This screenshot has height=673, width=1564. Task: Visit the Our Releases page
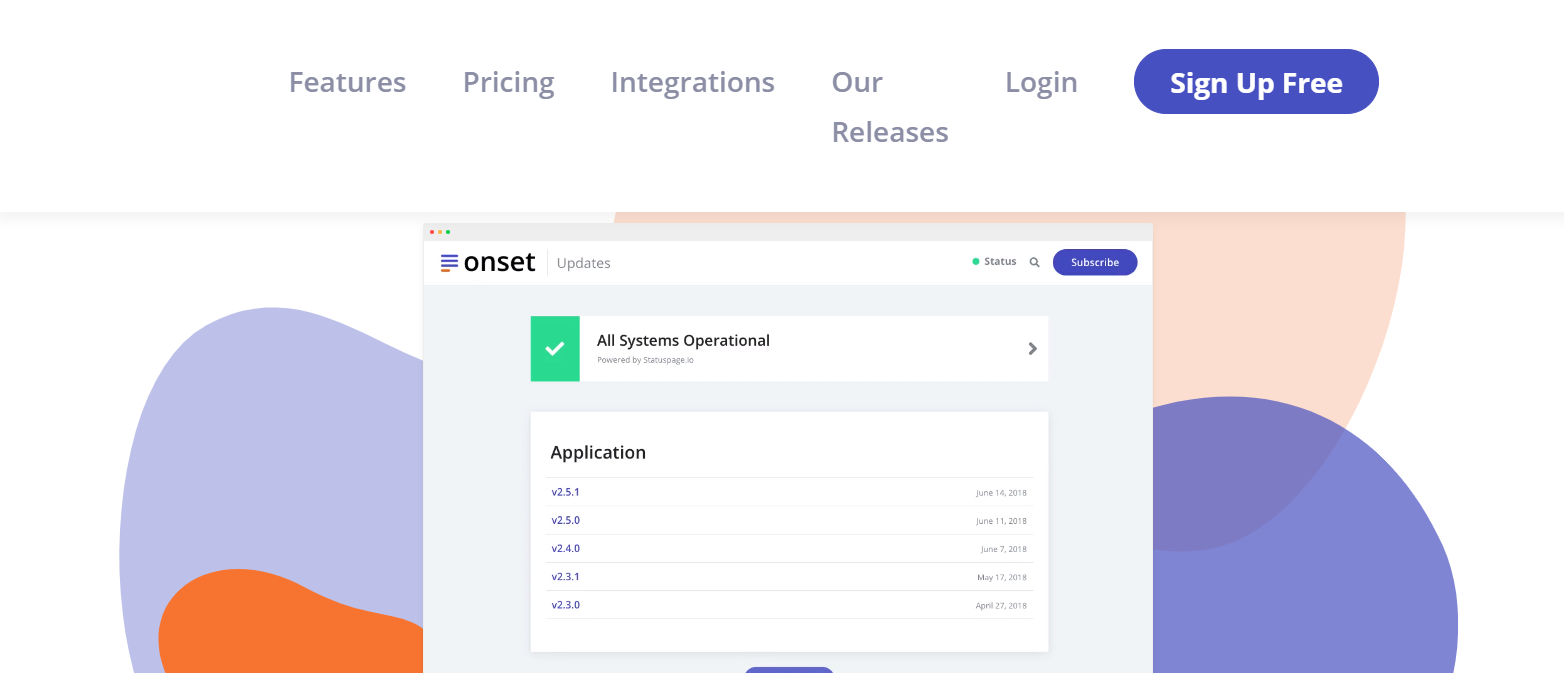tap(890, 107)
